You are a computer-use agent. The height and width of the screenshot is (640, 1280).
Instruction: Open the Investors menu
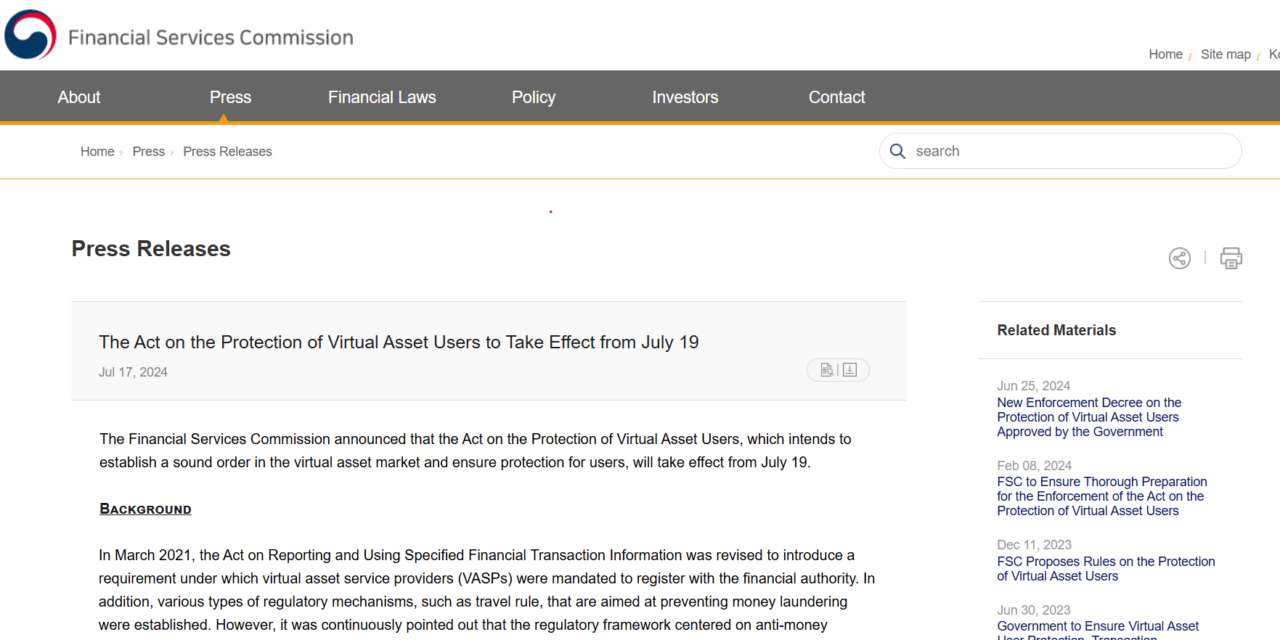(x=685, y=97)
